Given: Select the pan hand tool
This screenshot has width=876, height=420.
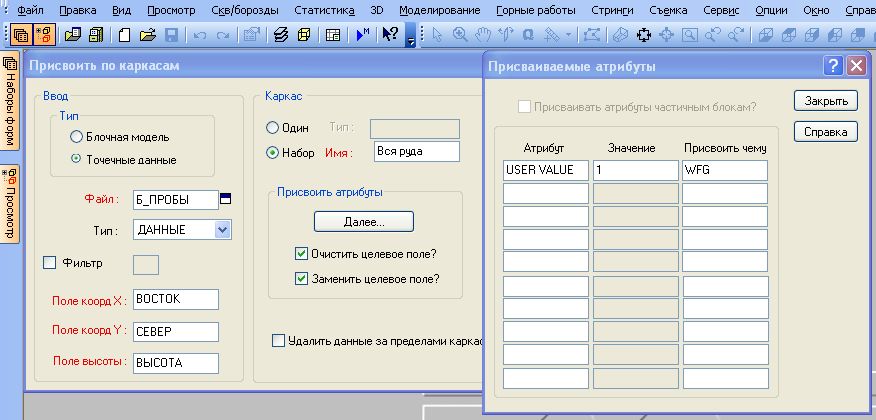Looking at the screenshot, I should [483, 35].
